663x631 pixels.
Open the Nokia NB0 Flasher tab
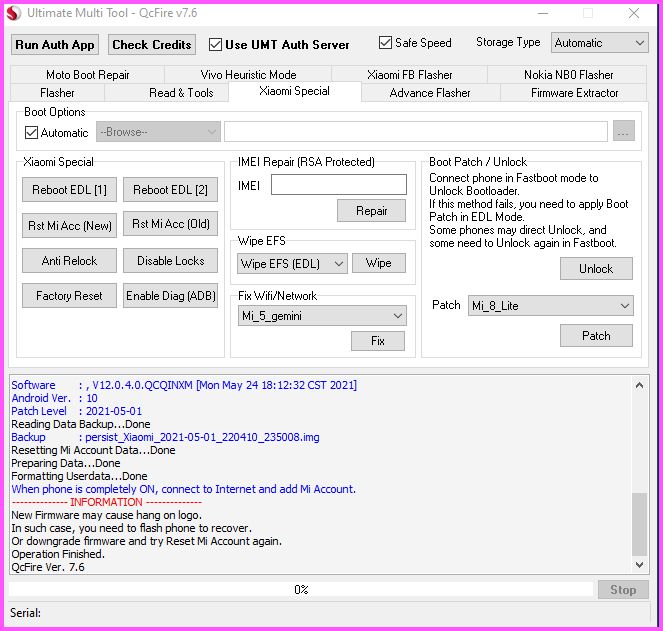click(568, 75)
